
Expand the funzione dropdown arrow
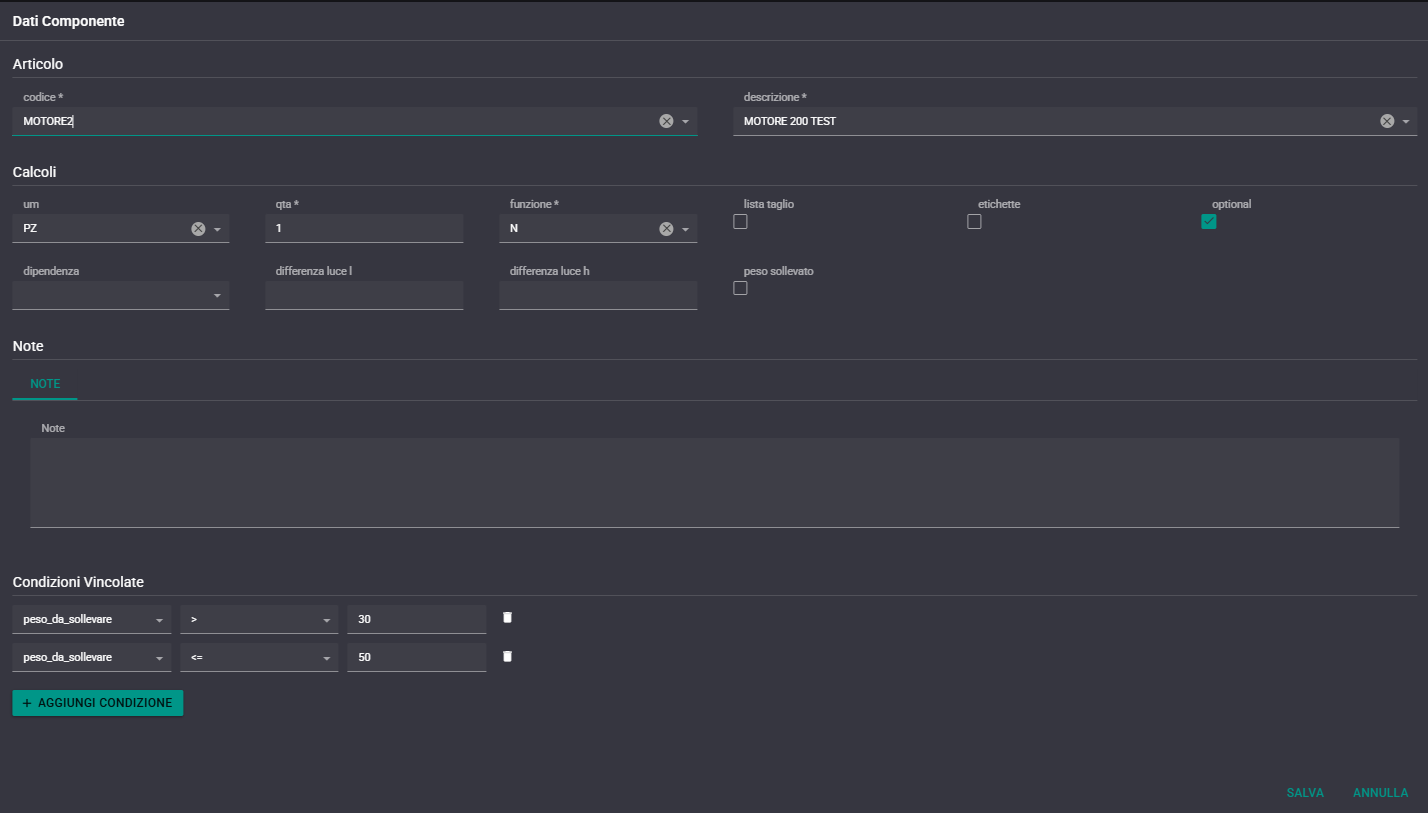(686, 228)
